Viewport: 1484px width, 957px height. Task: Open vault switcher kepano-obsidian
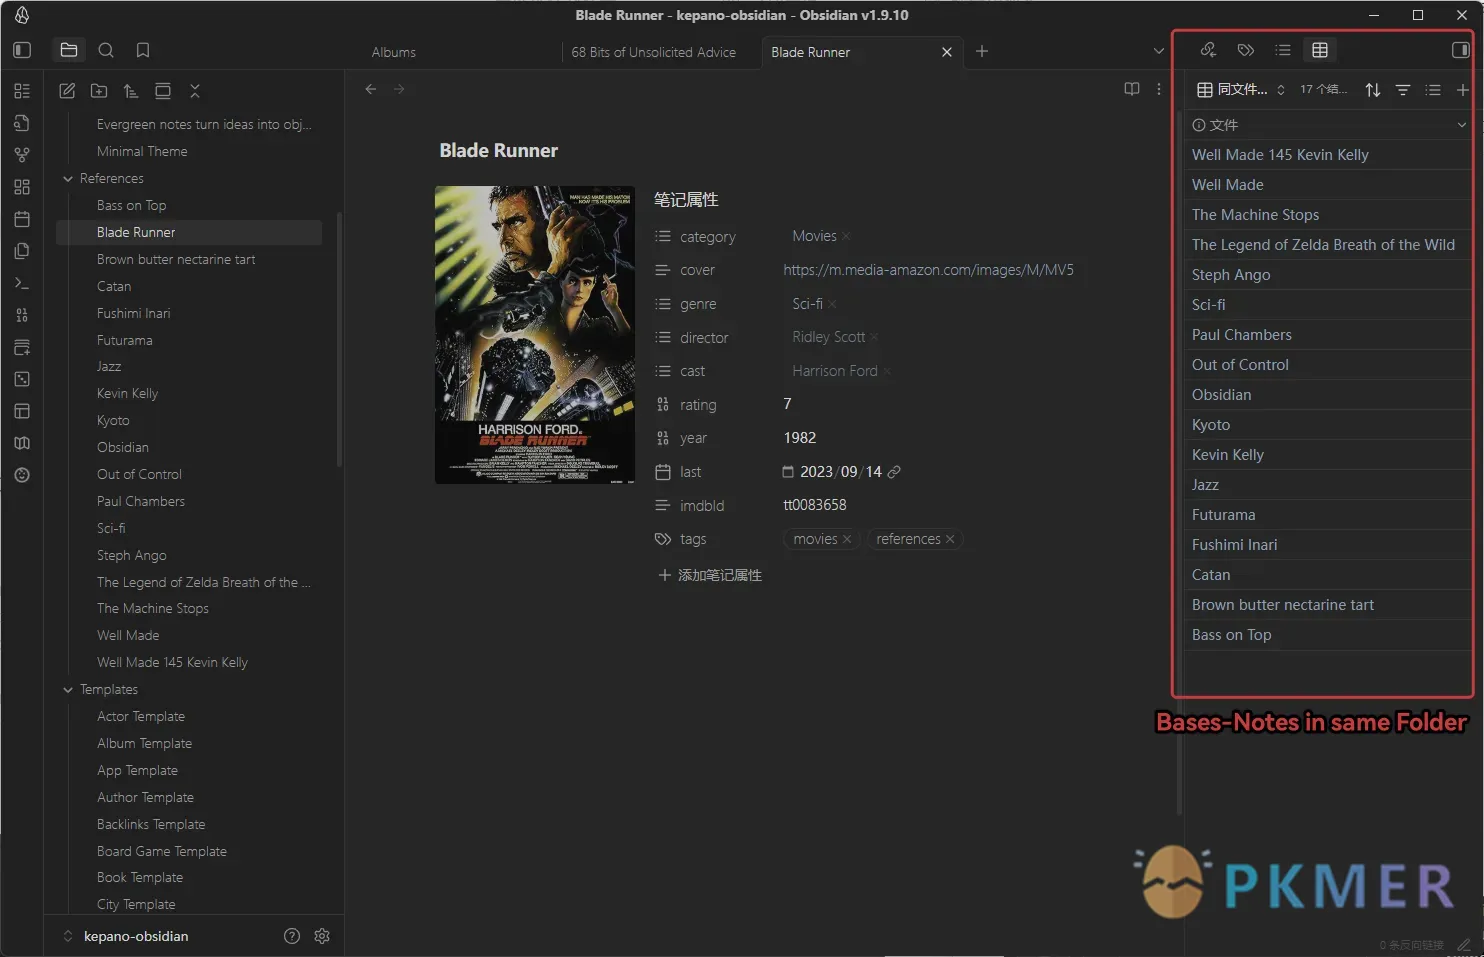(126, 936)
